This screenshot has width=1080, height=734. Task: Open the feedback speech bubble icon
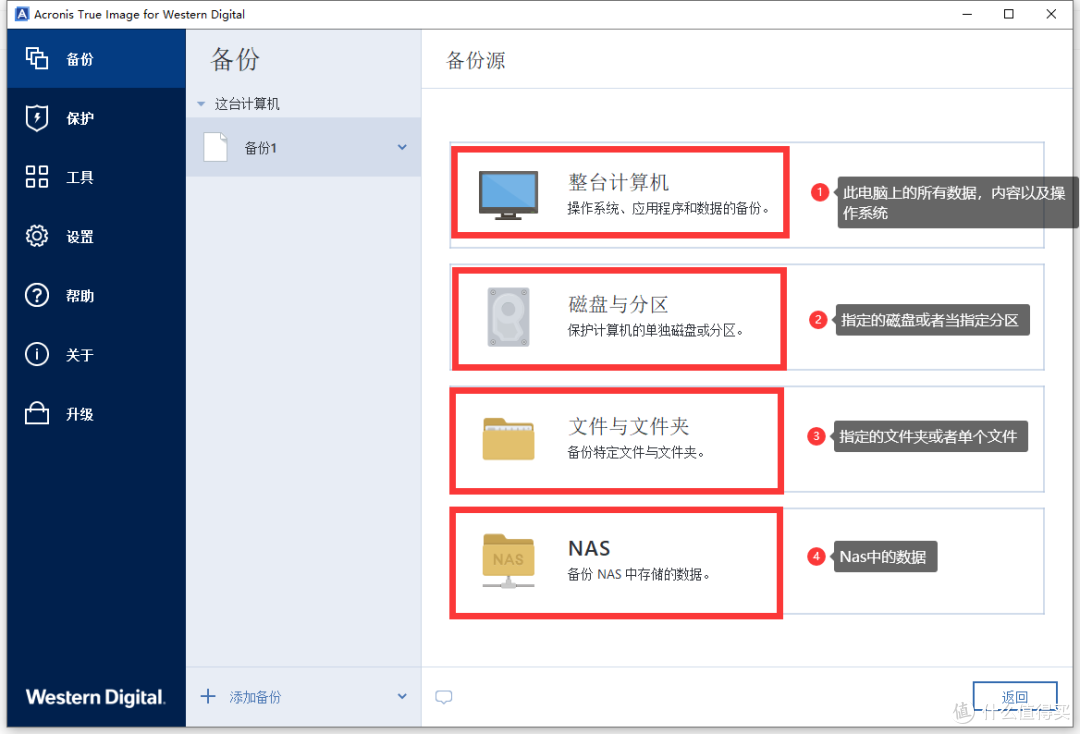pyautogui.click(x=444, y=697)
